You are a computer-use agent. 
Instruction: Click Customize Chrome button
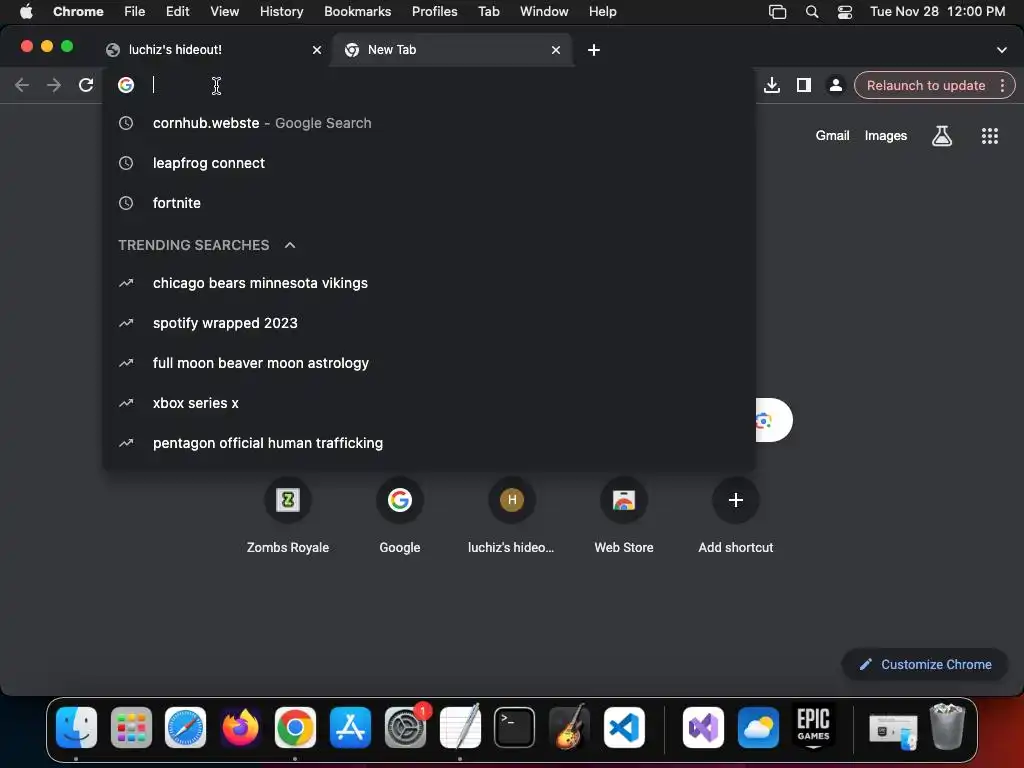tap(925, 664)
